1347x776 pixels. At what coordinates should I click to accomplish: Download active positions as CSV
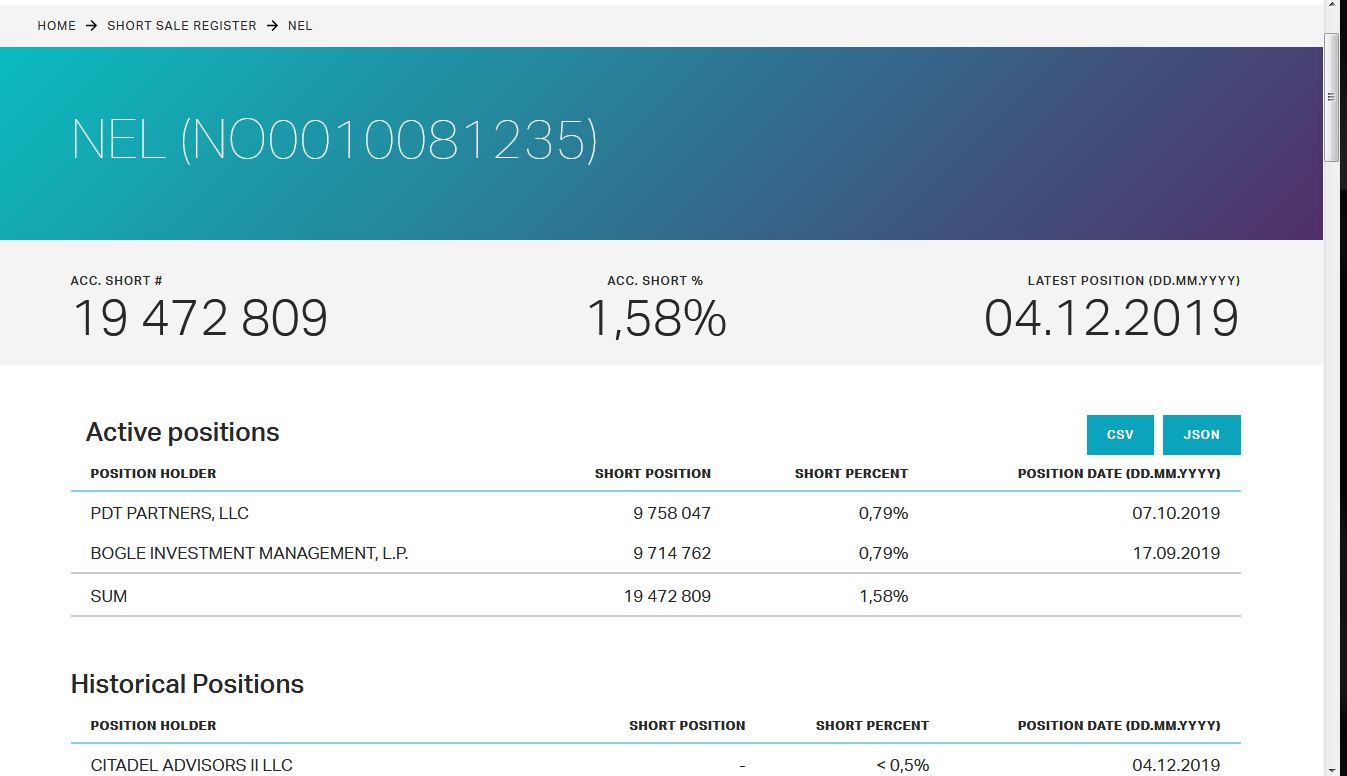[x=1120, y=435]
